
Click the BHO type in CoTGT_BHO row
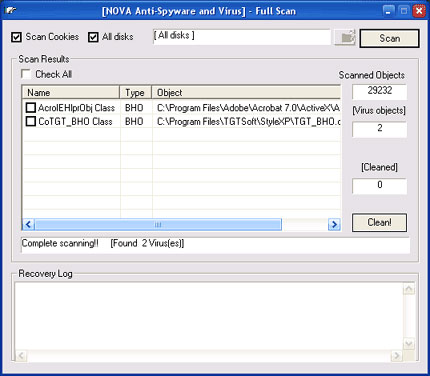134,121
